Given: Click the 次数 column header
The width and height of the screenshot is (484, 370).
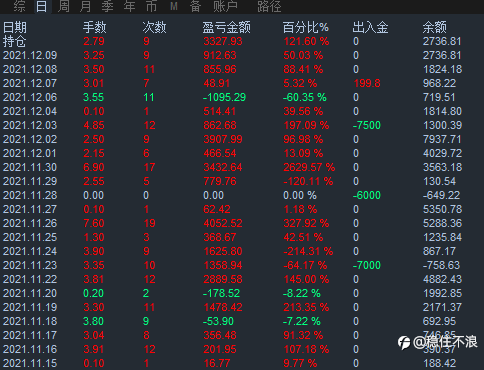Looking at the screenshot, I should click(154, 27).
